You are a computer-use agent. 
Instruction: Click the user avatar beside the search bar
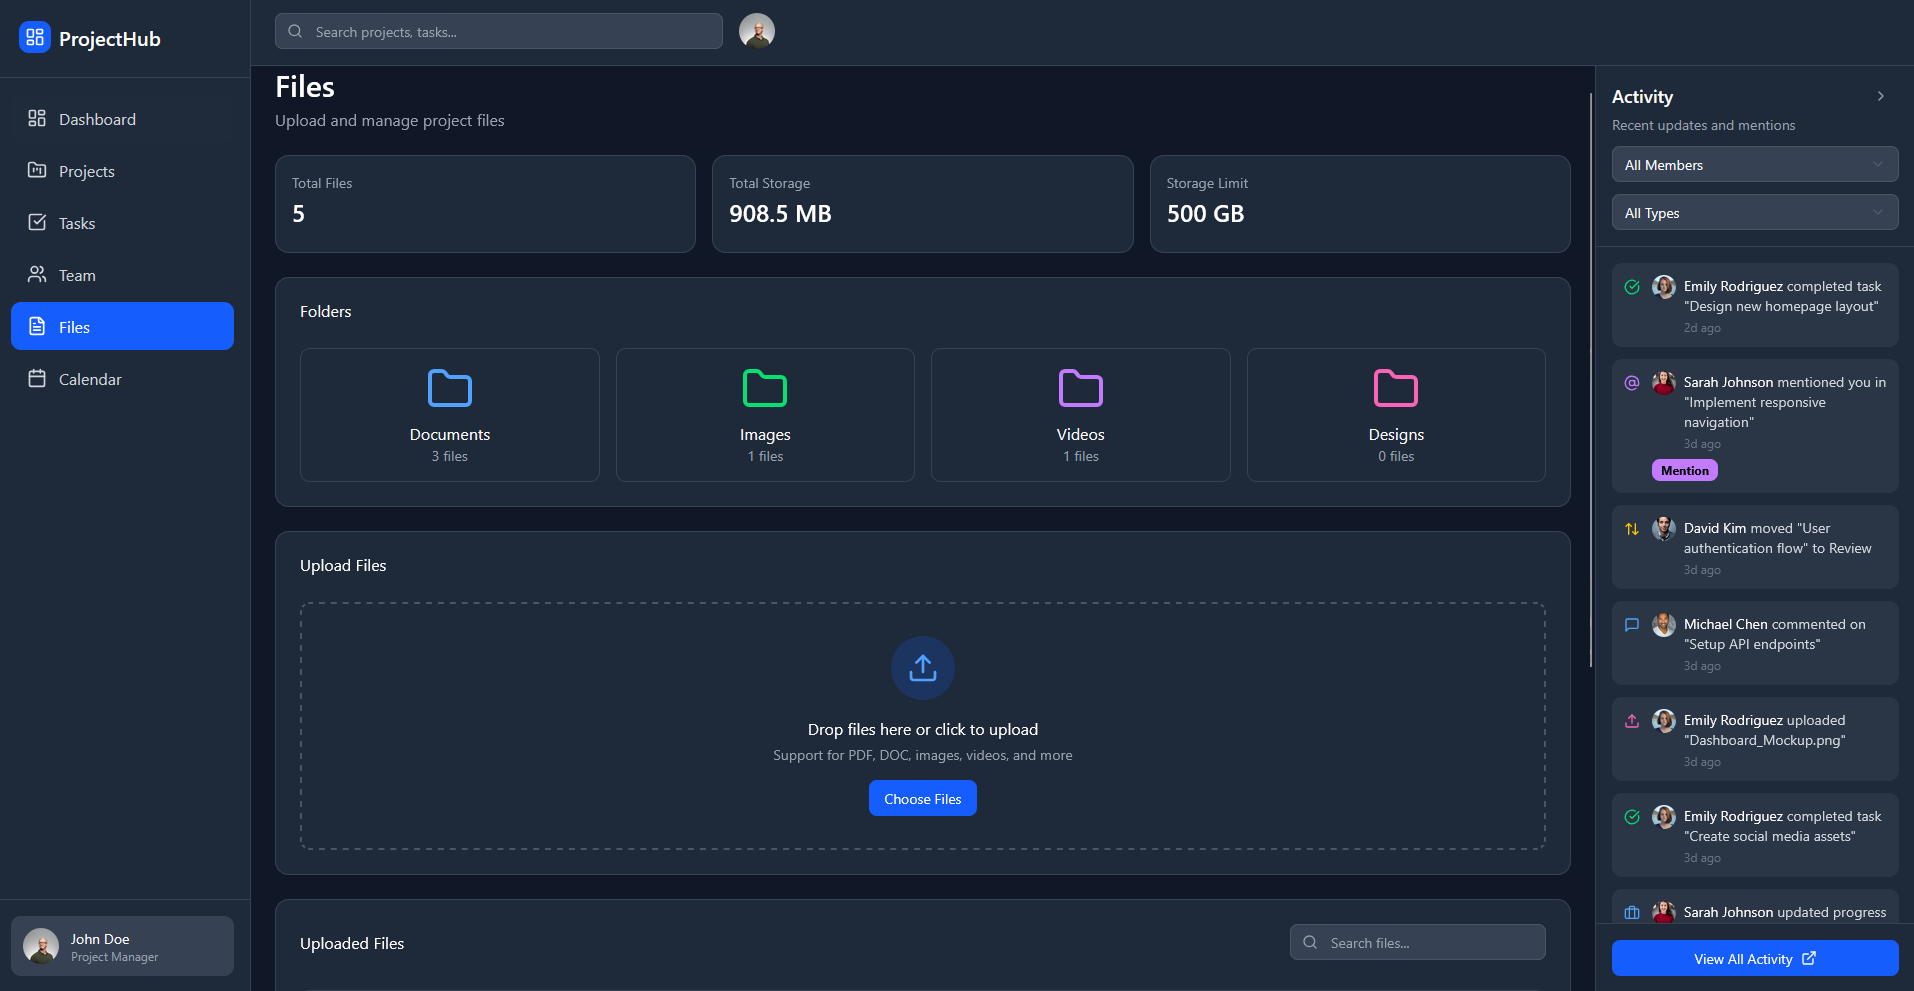tap(756, 31)
